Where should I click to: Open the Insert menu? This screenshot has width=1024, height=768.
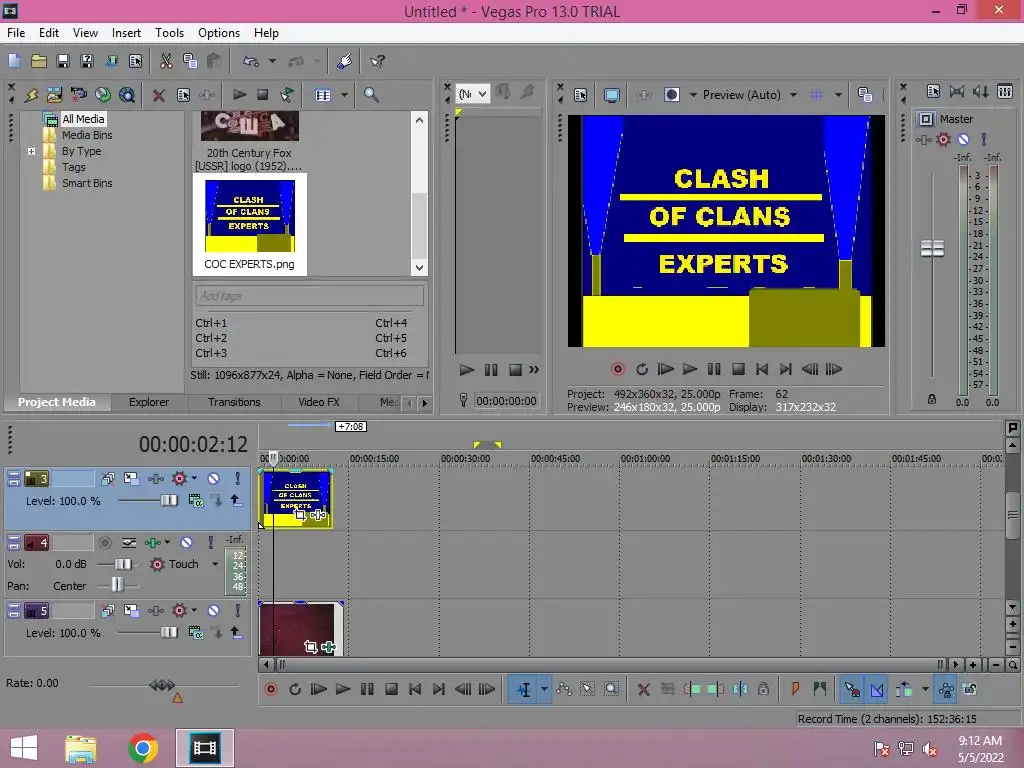tap(126, 33)
